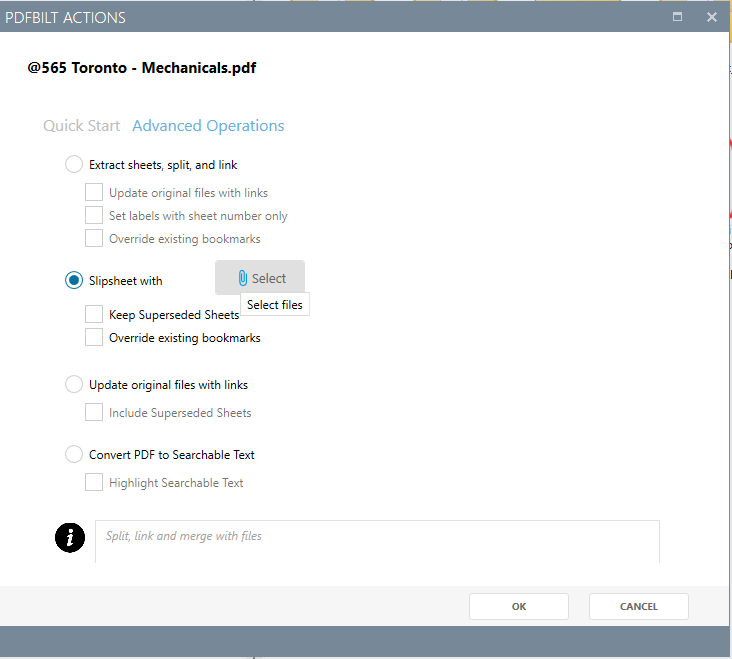The width and height of the screenshot is (732, 659).
Task: Click the PDFBILT ACTIONS title text
Action: pos(65,18)
